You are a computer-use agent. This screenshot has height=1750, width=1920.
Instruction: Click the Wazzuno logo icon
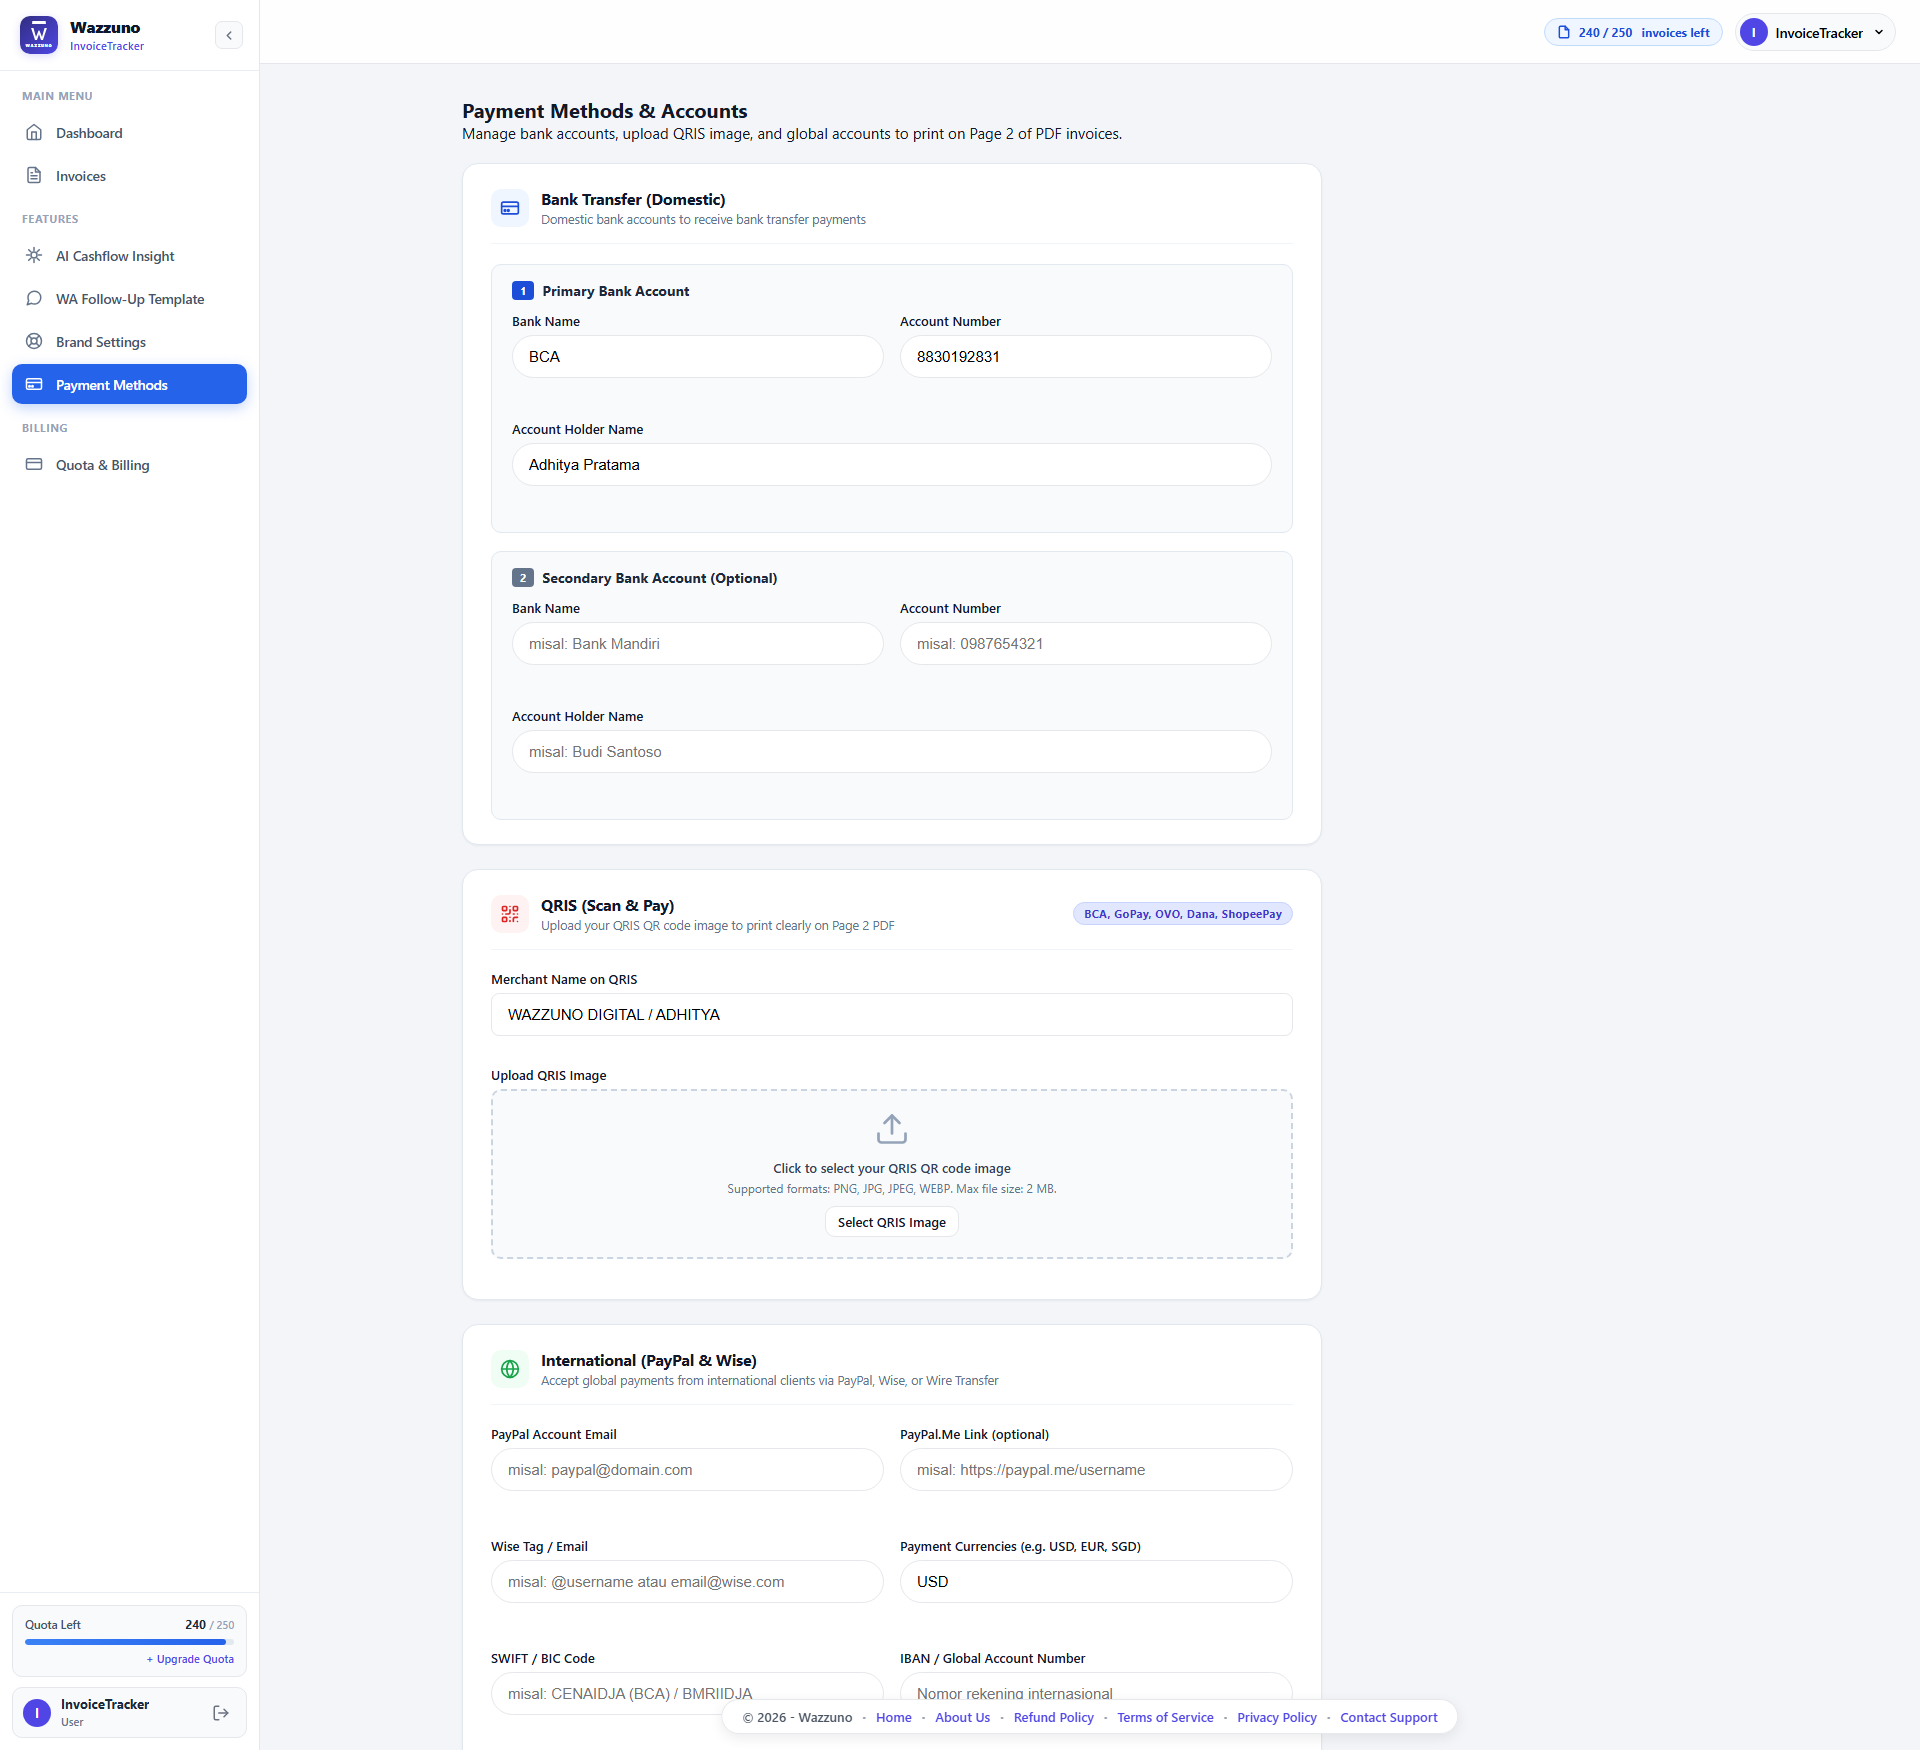coord(39,35)
